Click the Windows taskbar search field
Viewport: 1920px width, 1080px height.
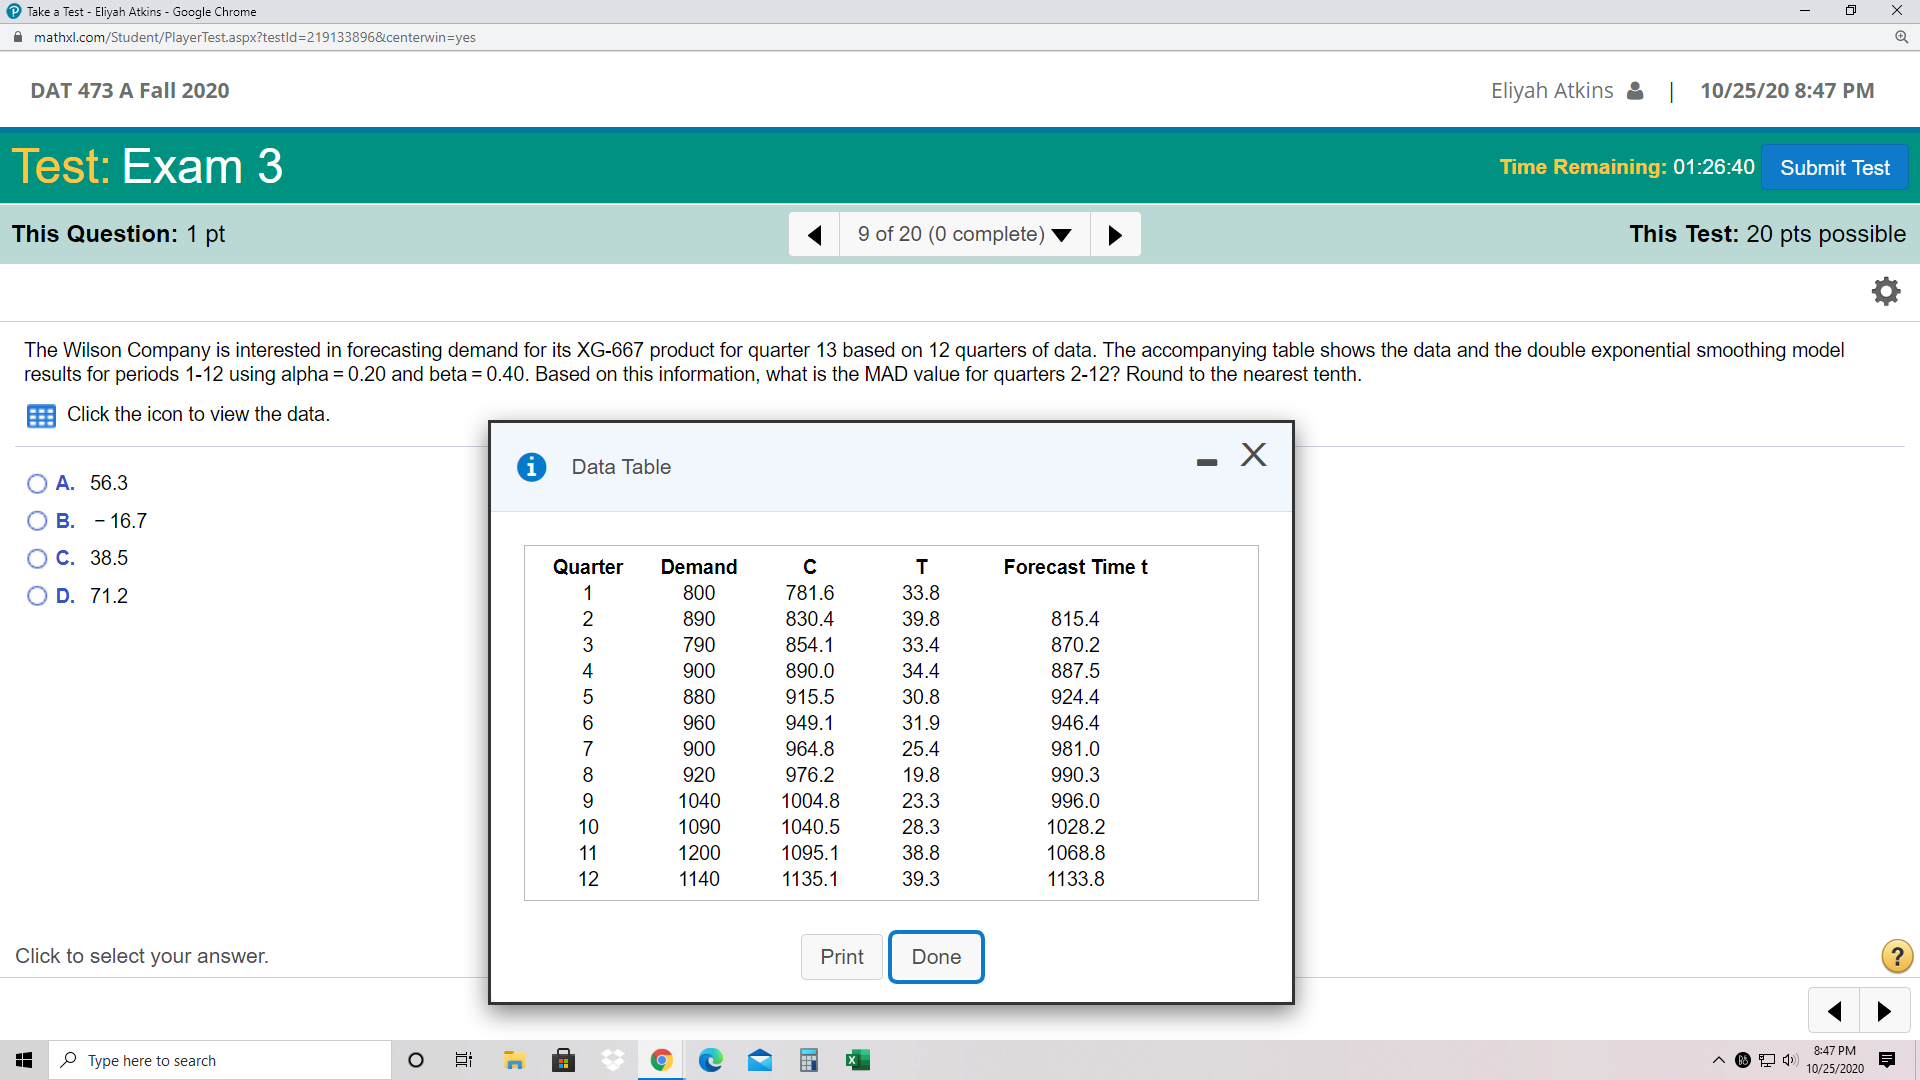(x=220, y=1060)
